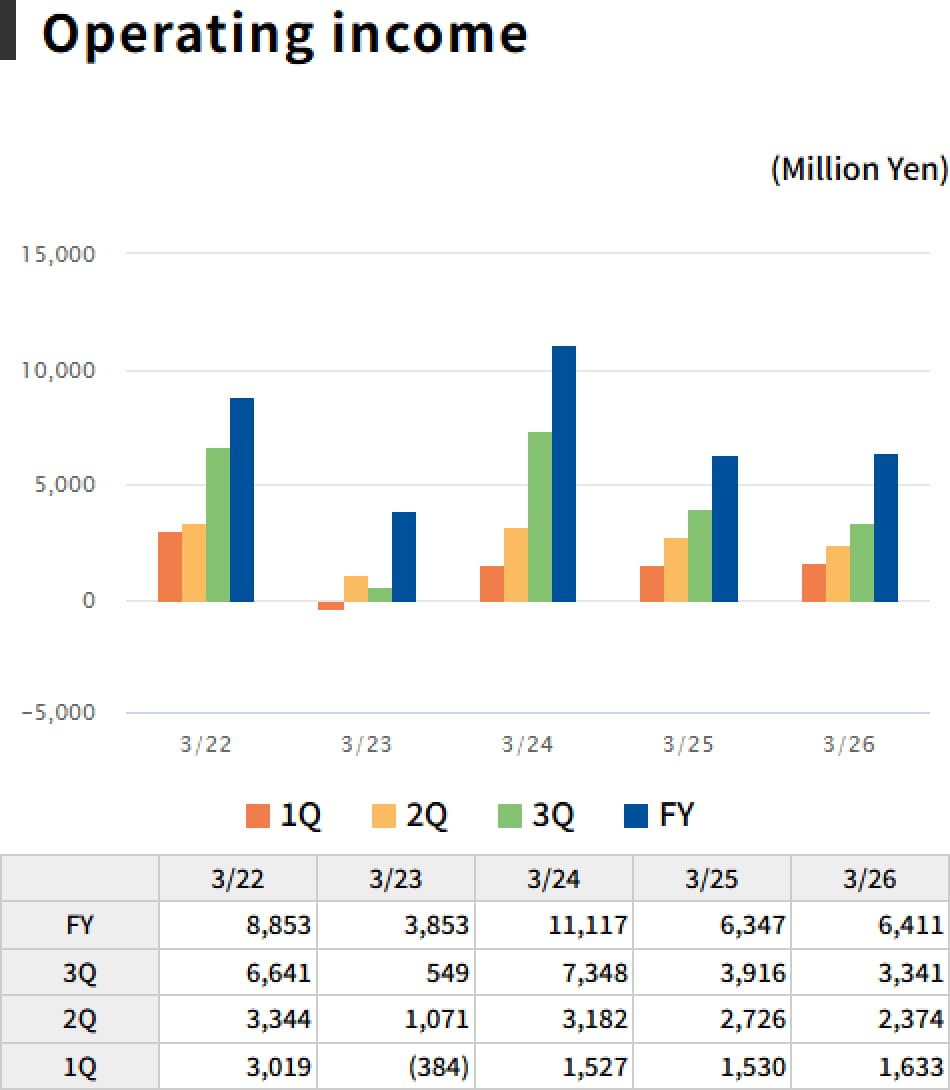Click the blue FY legend swatch
Screen dimensions: 950x1090
click(636, 815)
